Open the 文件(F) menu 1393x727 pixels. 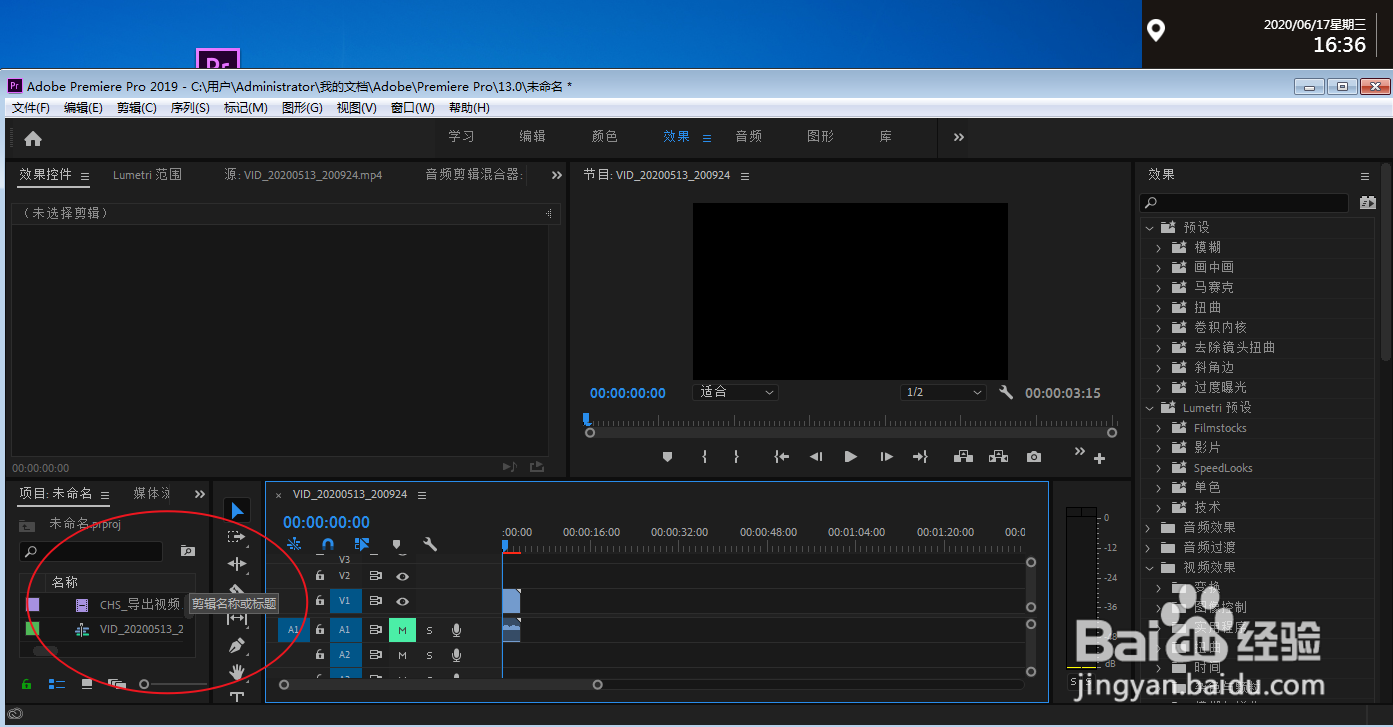(31, 108)
